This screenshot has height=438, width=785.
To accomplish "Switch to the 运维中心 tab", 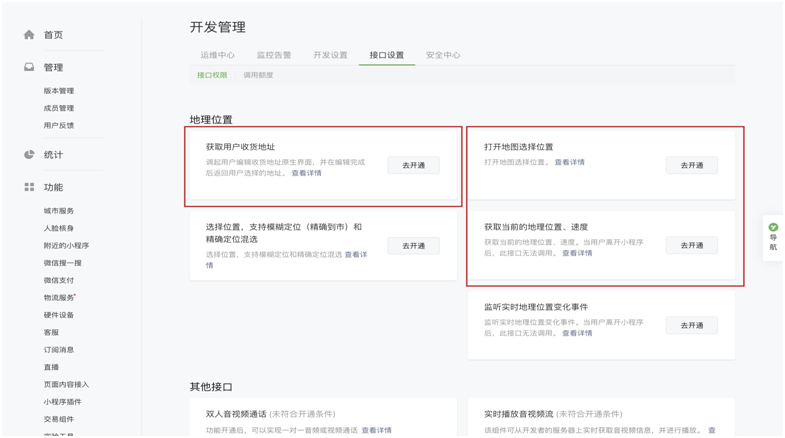I will 217,56.
